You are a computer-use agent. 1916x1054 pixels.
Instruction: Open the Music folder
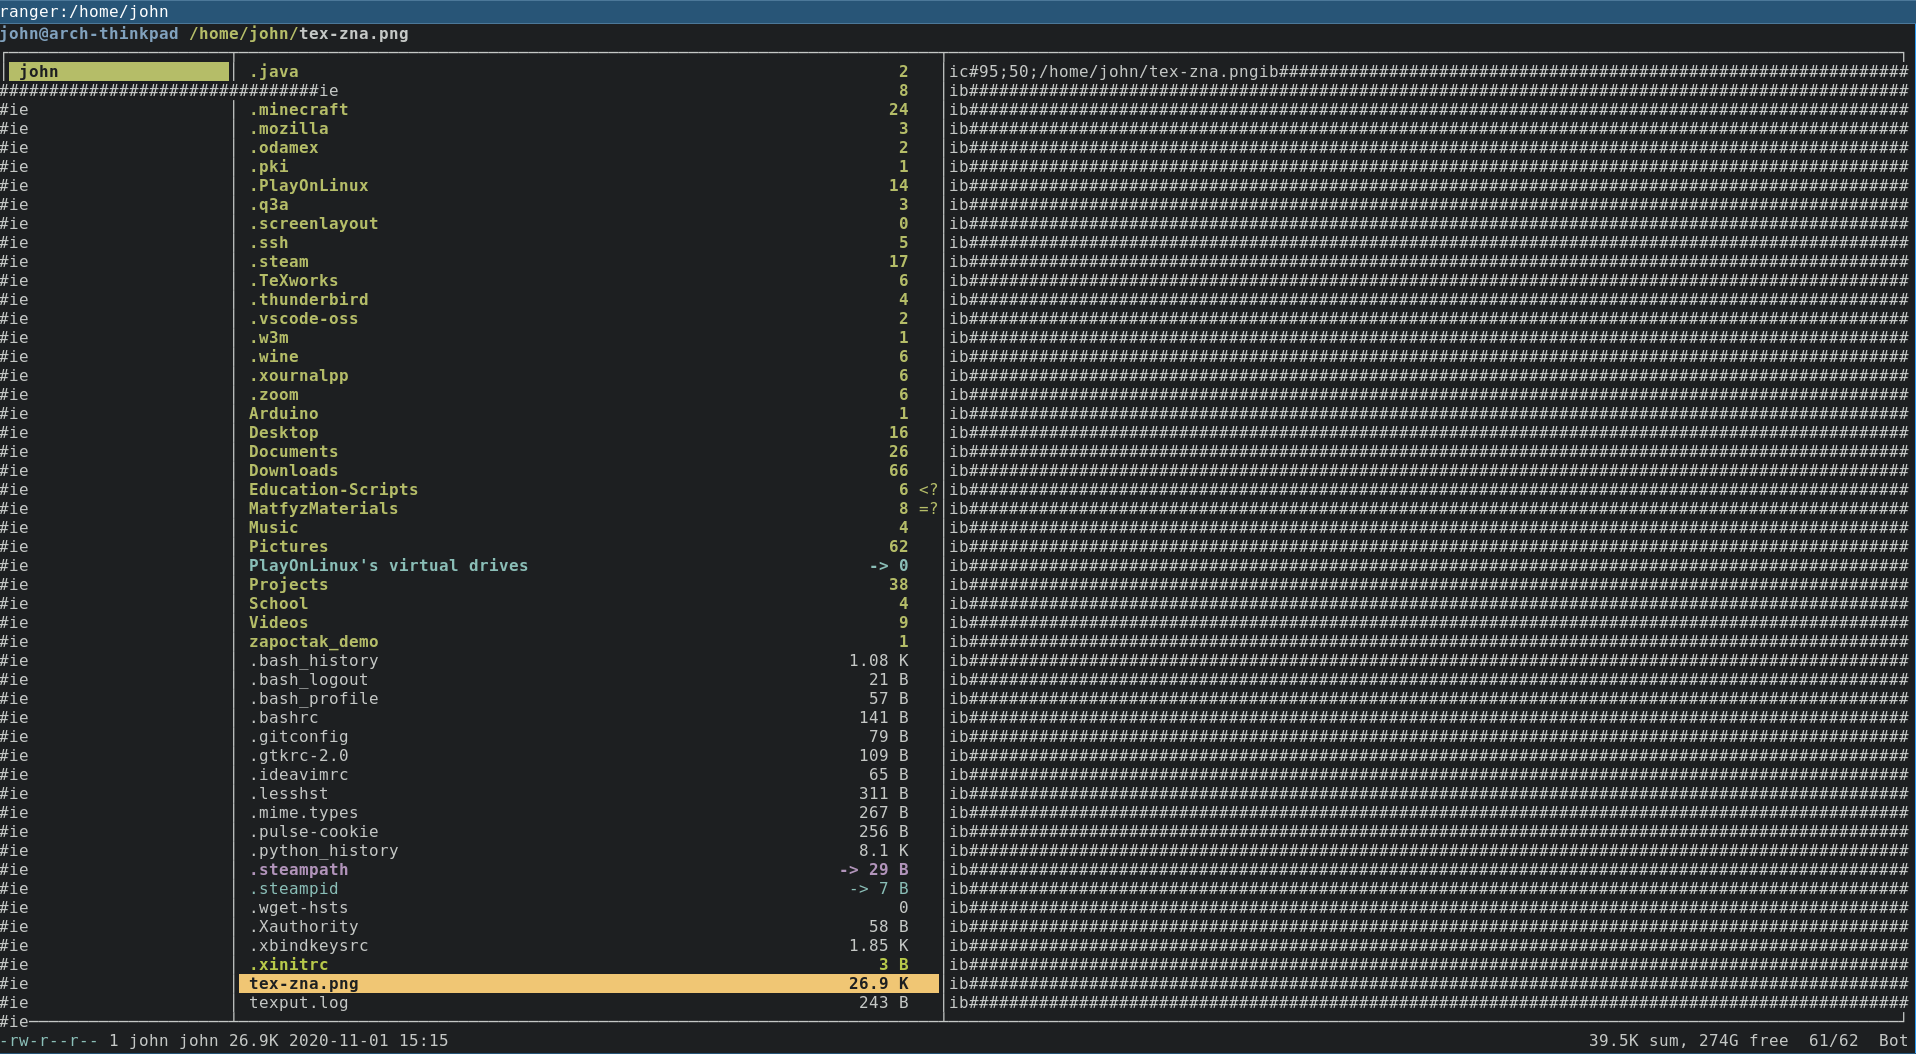[x=588, y=527]
